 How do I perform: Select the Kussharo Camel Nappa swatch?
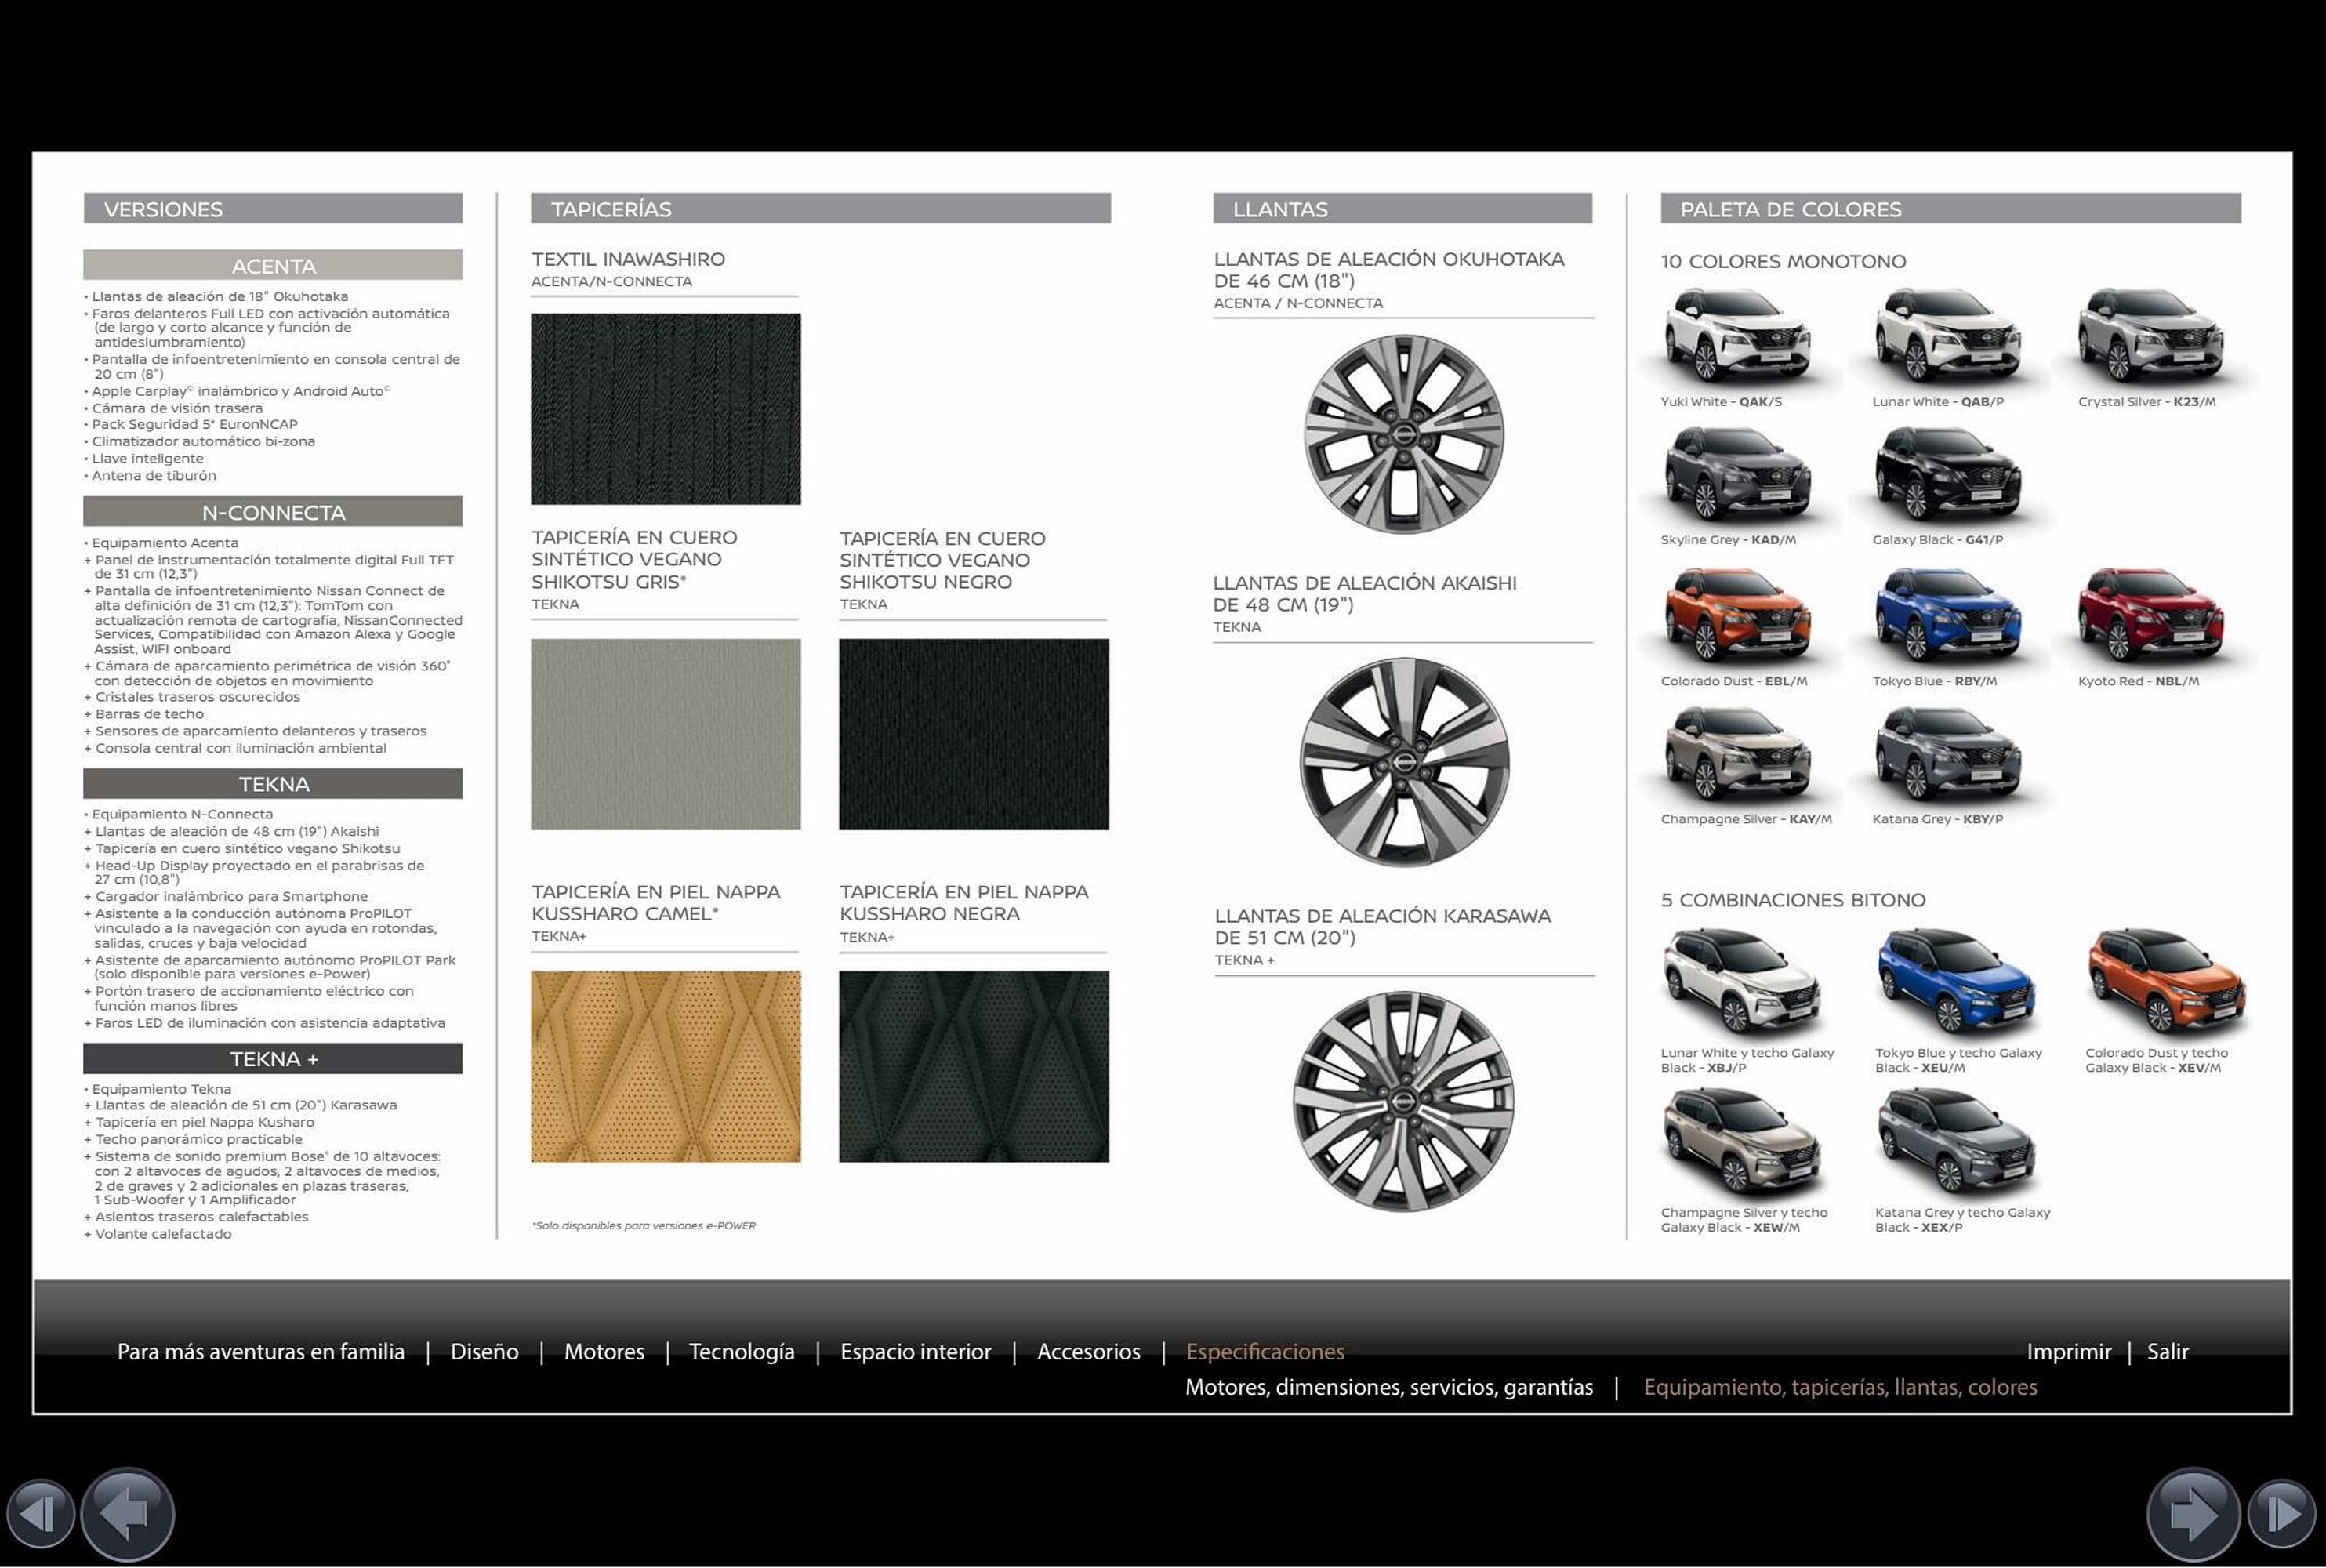pos(666,1066)
